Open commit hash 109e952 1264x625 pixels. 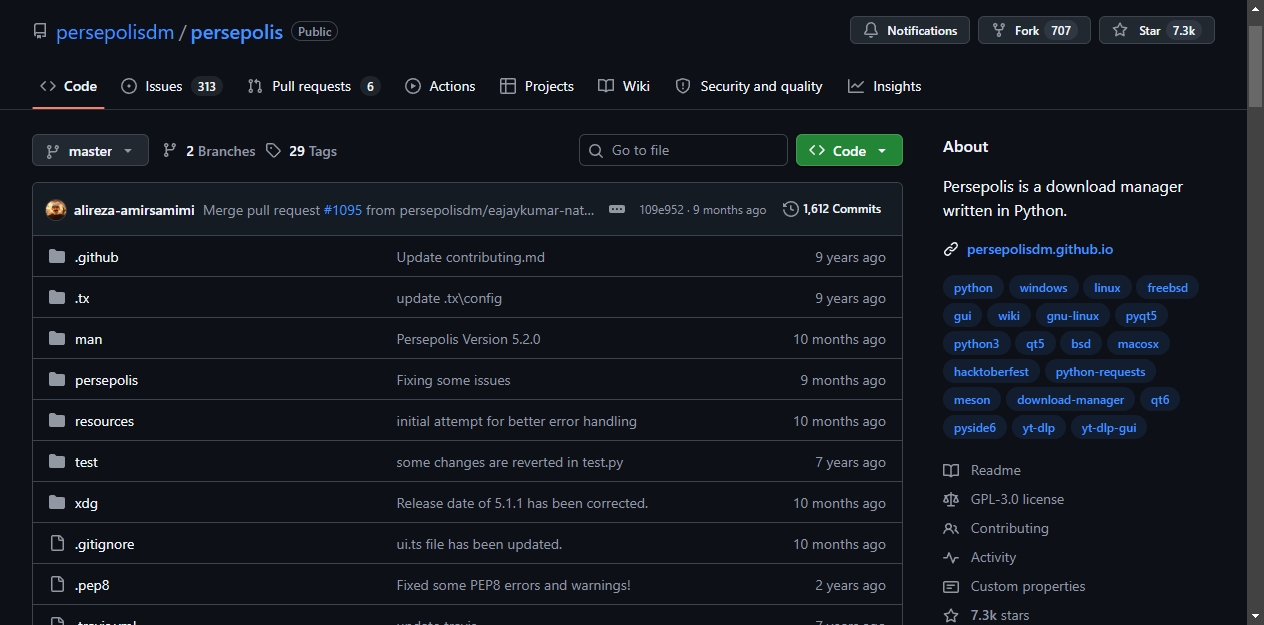[x=661, y=210]
